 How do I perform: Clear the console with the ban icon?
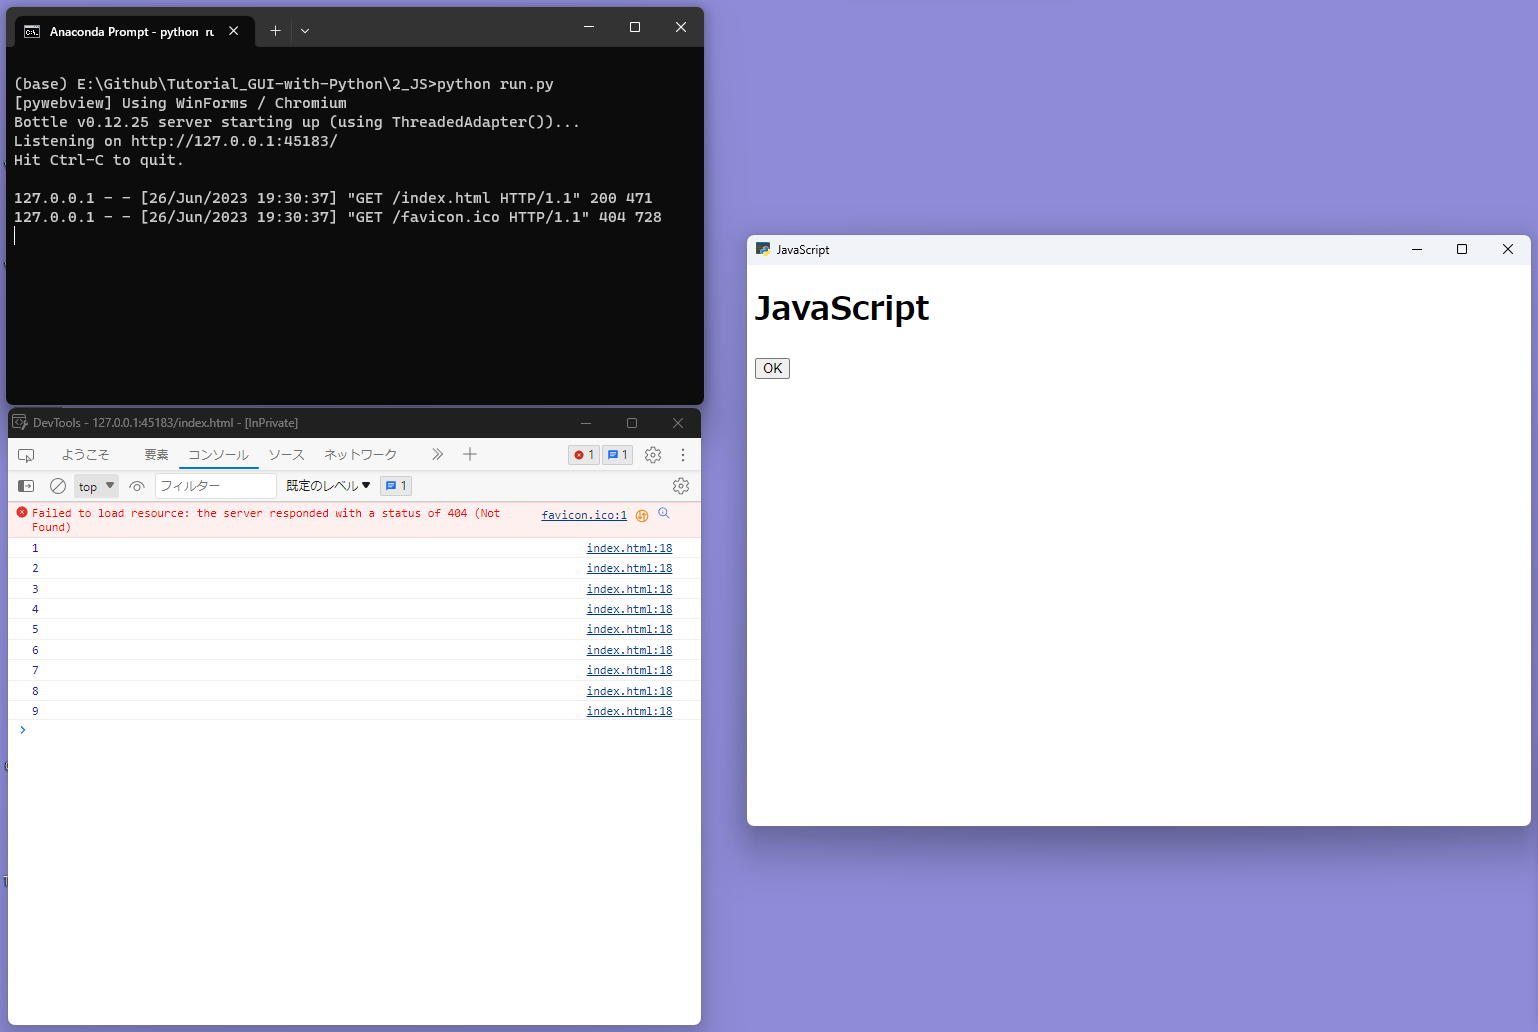click(58, 486)
